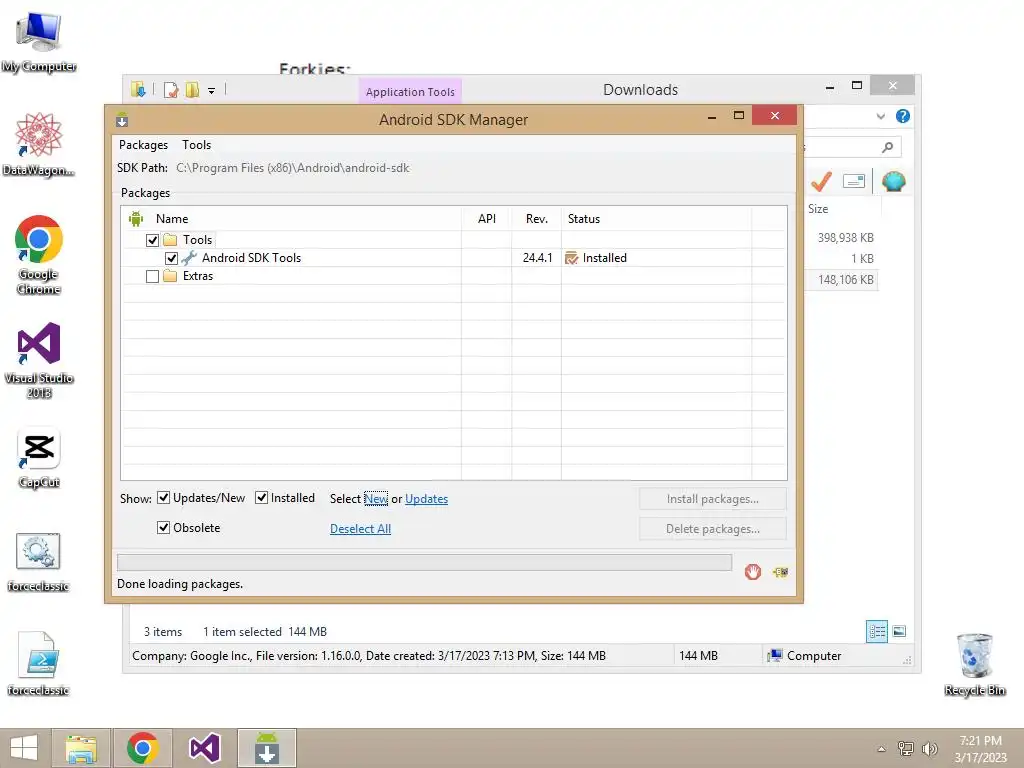This screenshot has width=1024, height=768.
Task: Open the Packages menu
Action: pyautogui.click(x=143, y=145)
